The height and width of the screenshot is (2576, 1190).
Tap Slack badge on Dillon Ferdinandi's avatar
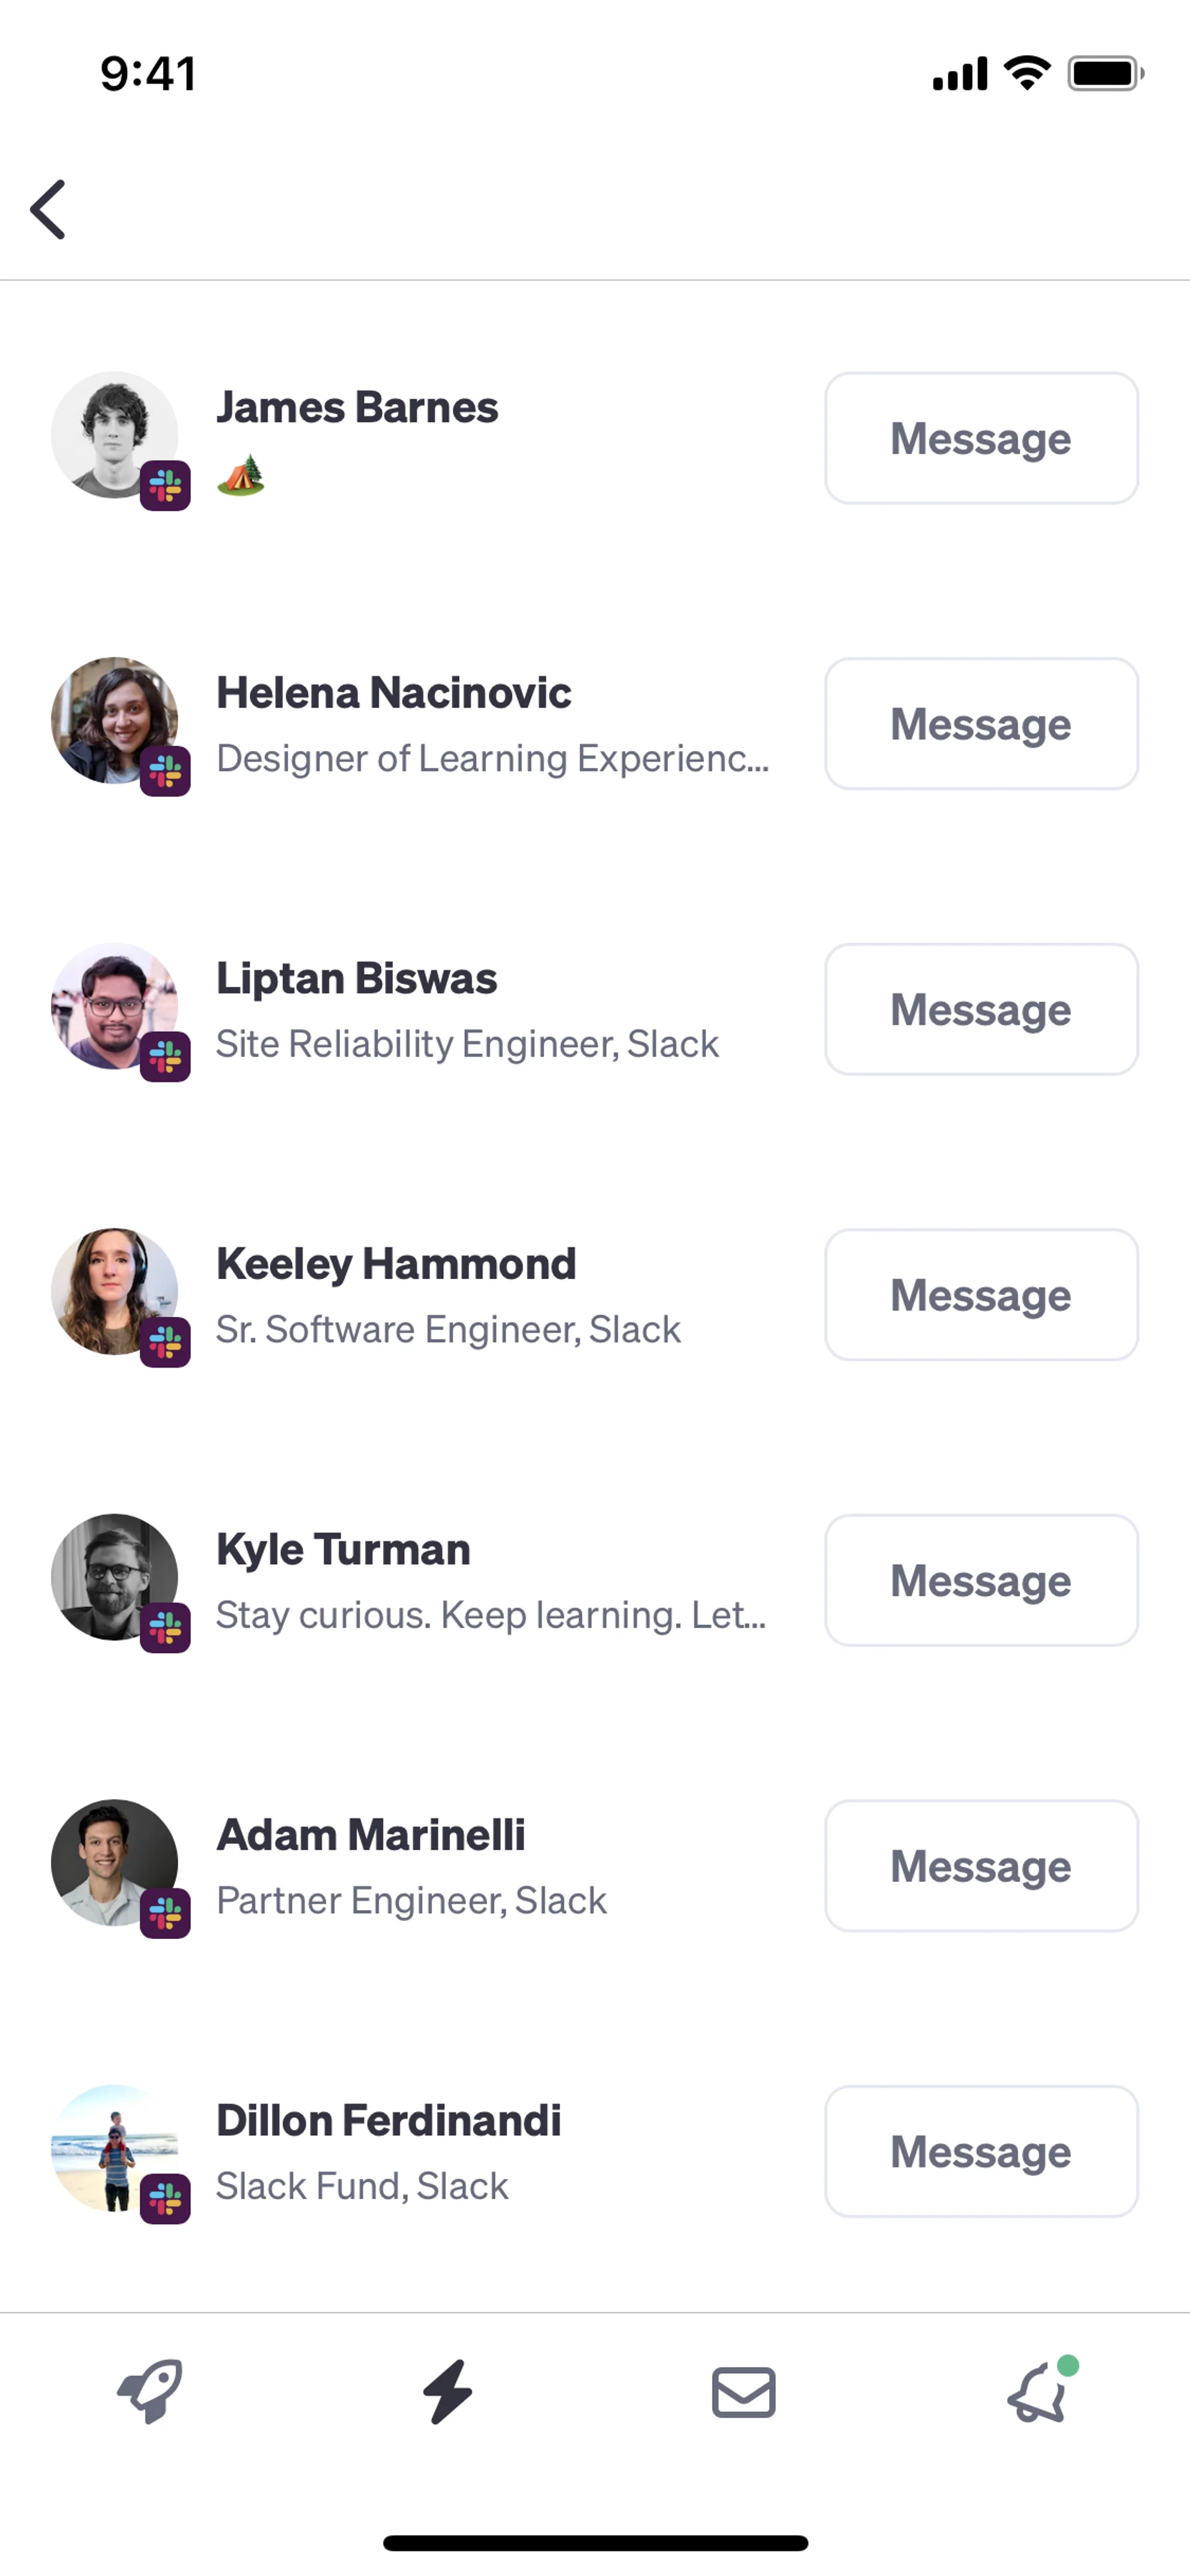click(166, 2199)
